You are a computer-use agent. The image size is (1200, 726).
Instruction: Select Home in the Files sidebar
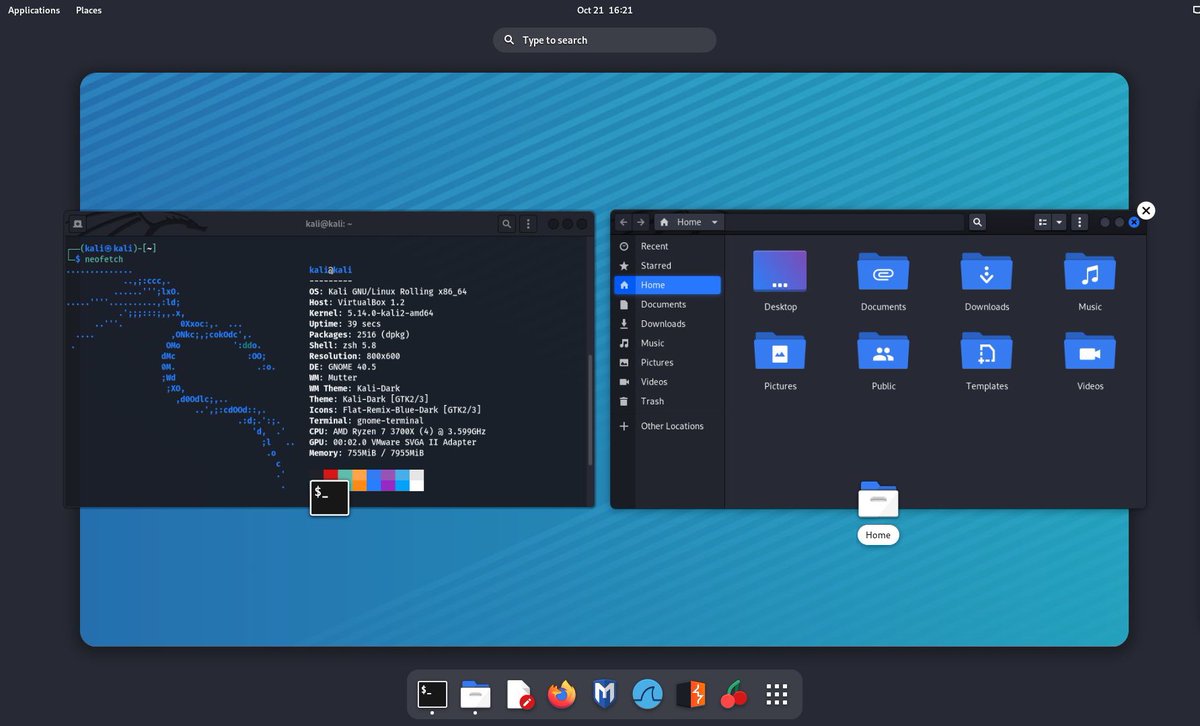click(668, 285)
